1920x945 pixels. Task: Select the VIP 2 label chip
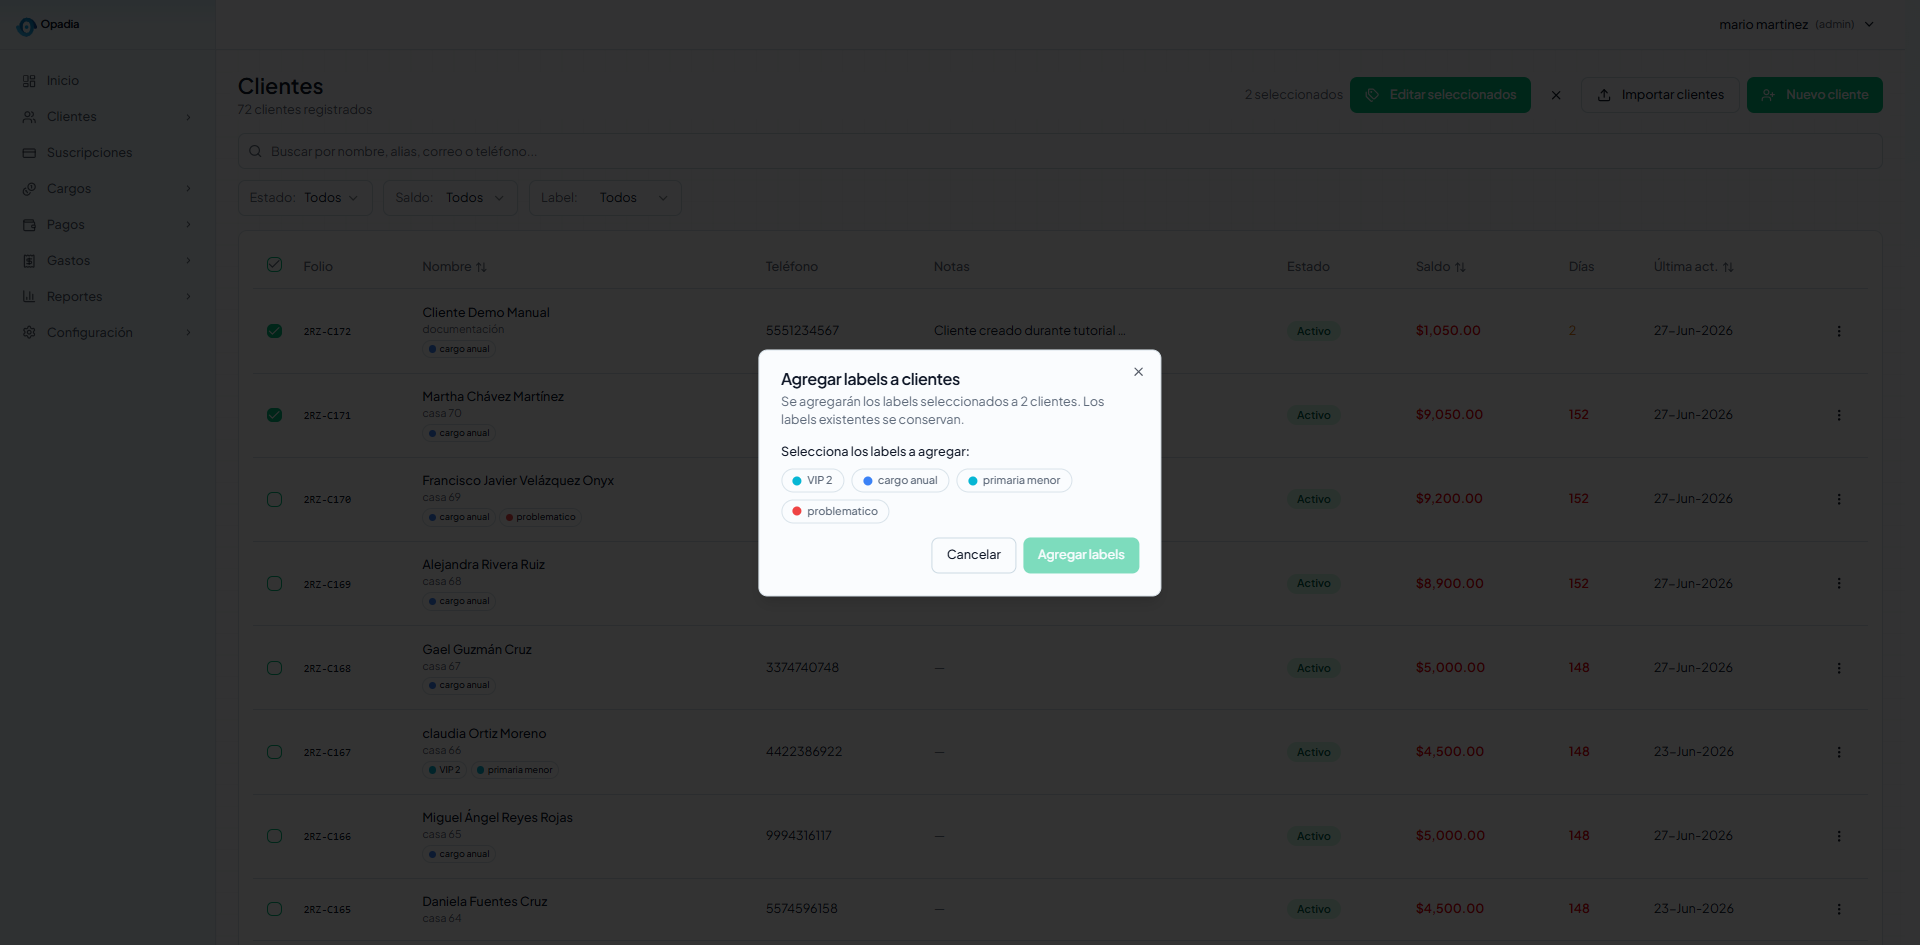pos(812,481)
